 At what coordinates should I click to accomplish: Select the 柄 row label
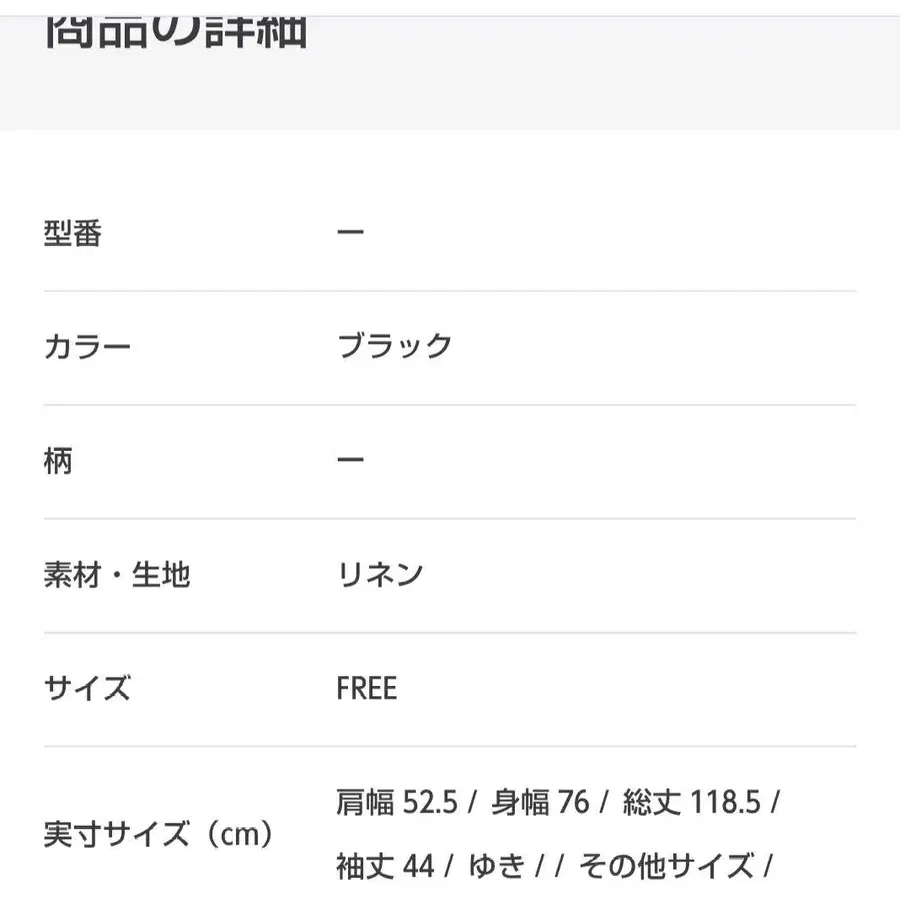click(58, 461)
